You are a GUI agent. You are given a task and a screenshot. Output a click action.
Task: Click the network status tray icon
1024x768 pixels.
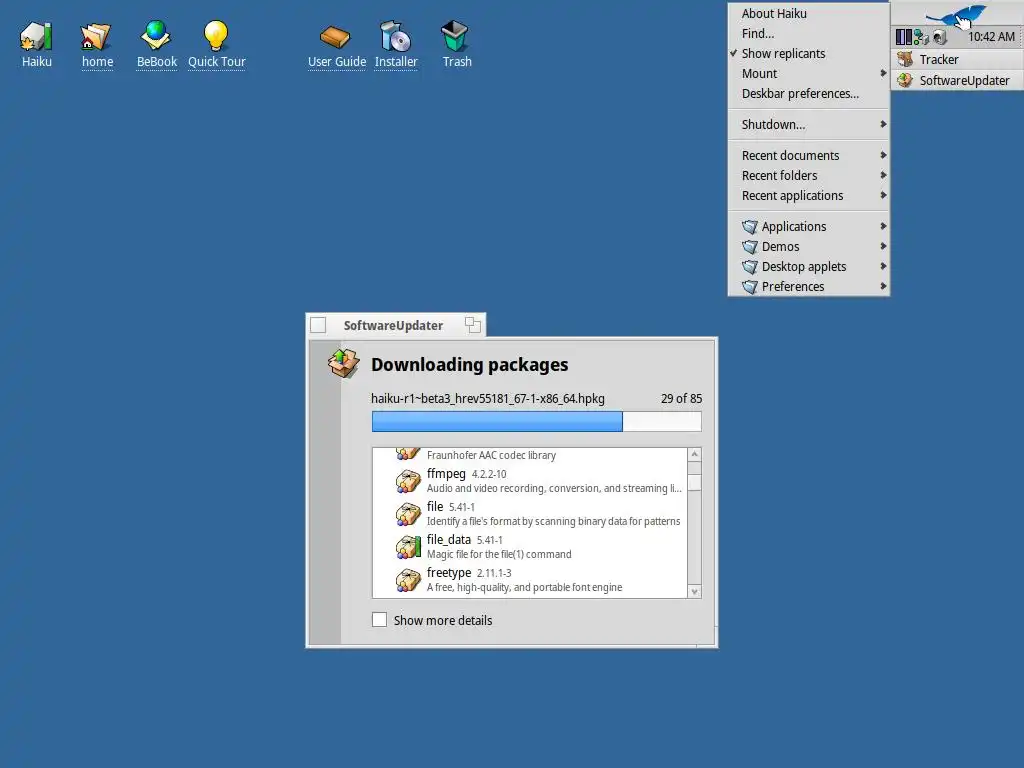coord(921,37)
